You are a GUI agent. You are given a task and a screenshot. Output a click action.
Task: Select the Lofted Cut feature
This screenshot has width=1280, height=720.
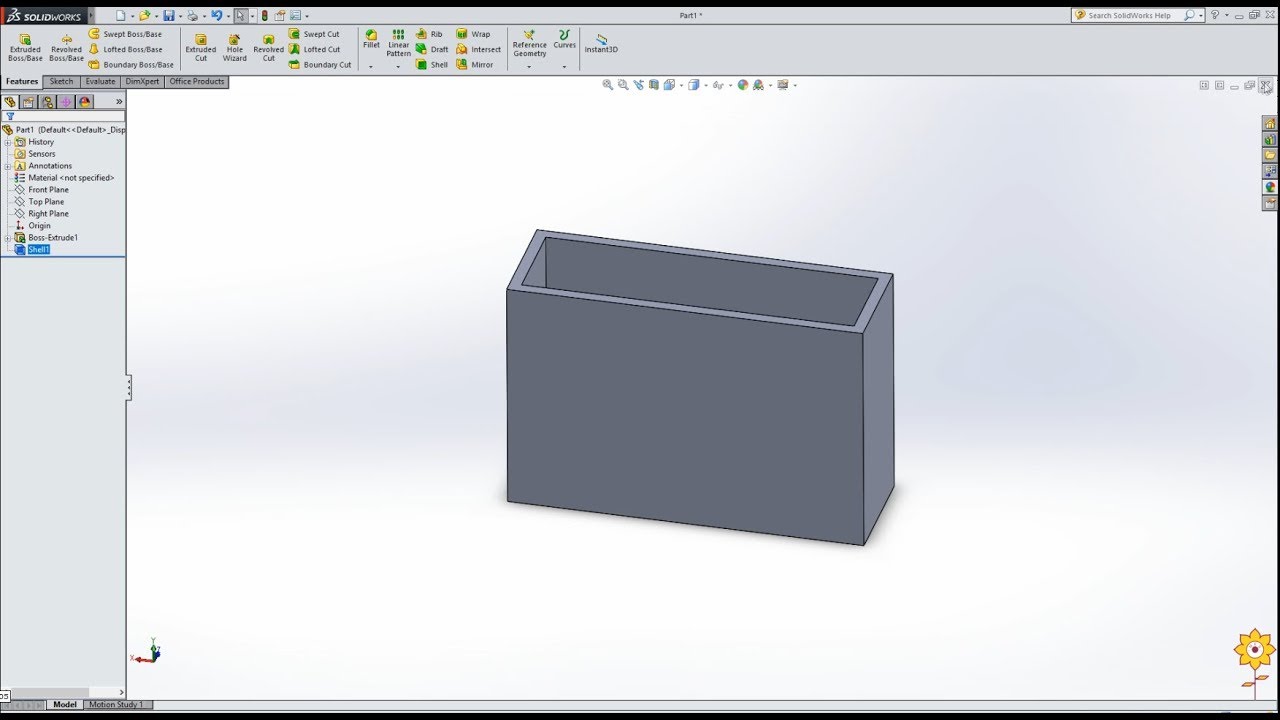pos(314,49)
